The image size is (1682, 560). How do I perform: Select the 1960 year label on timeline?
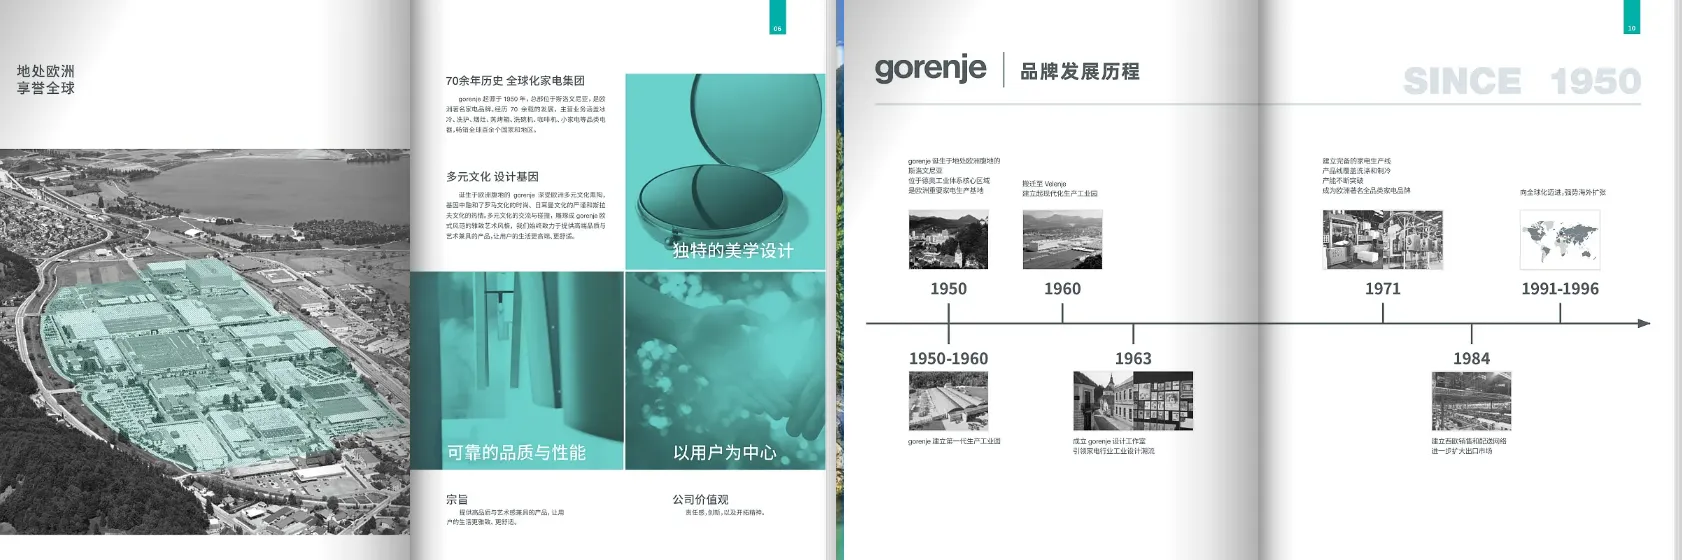pyautogui.click(x=1062, y=289)
